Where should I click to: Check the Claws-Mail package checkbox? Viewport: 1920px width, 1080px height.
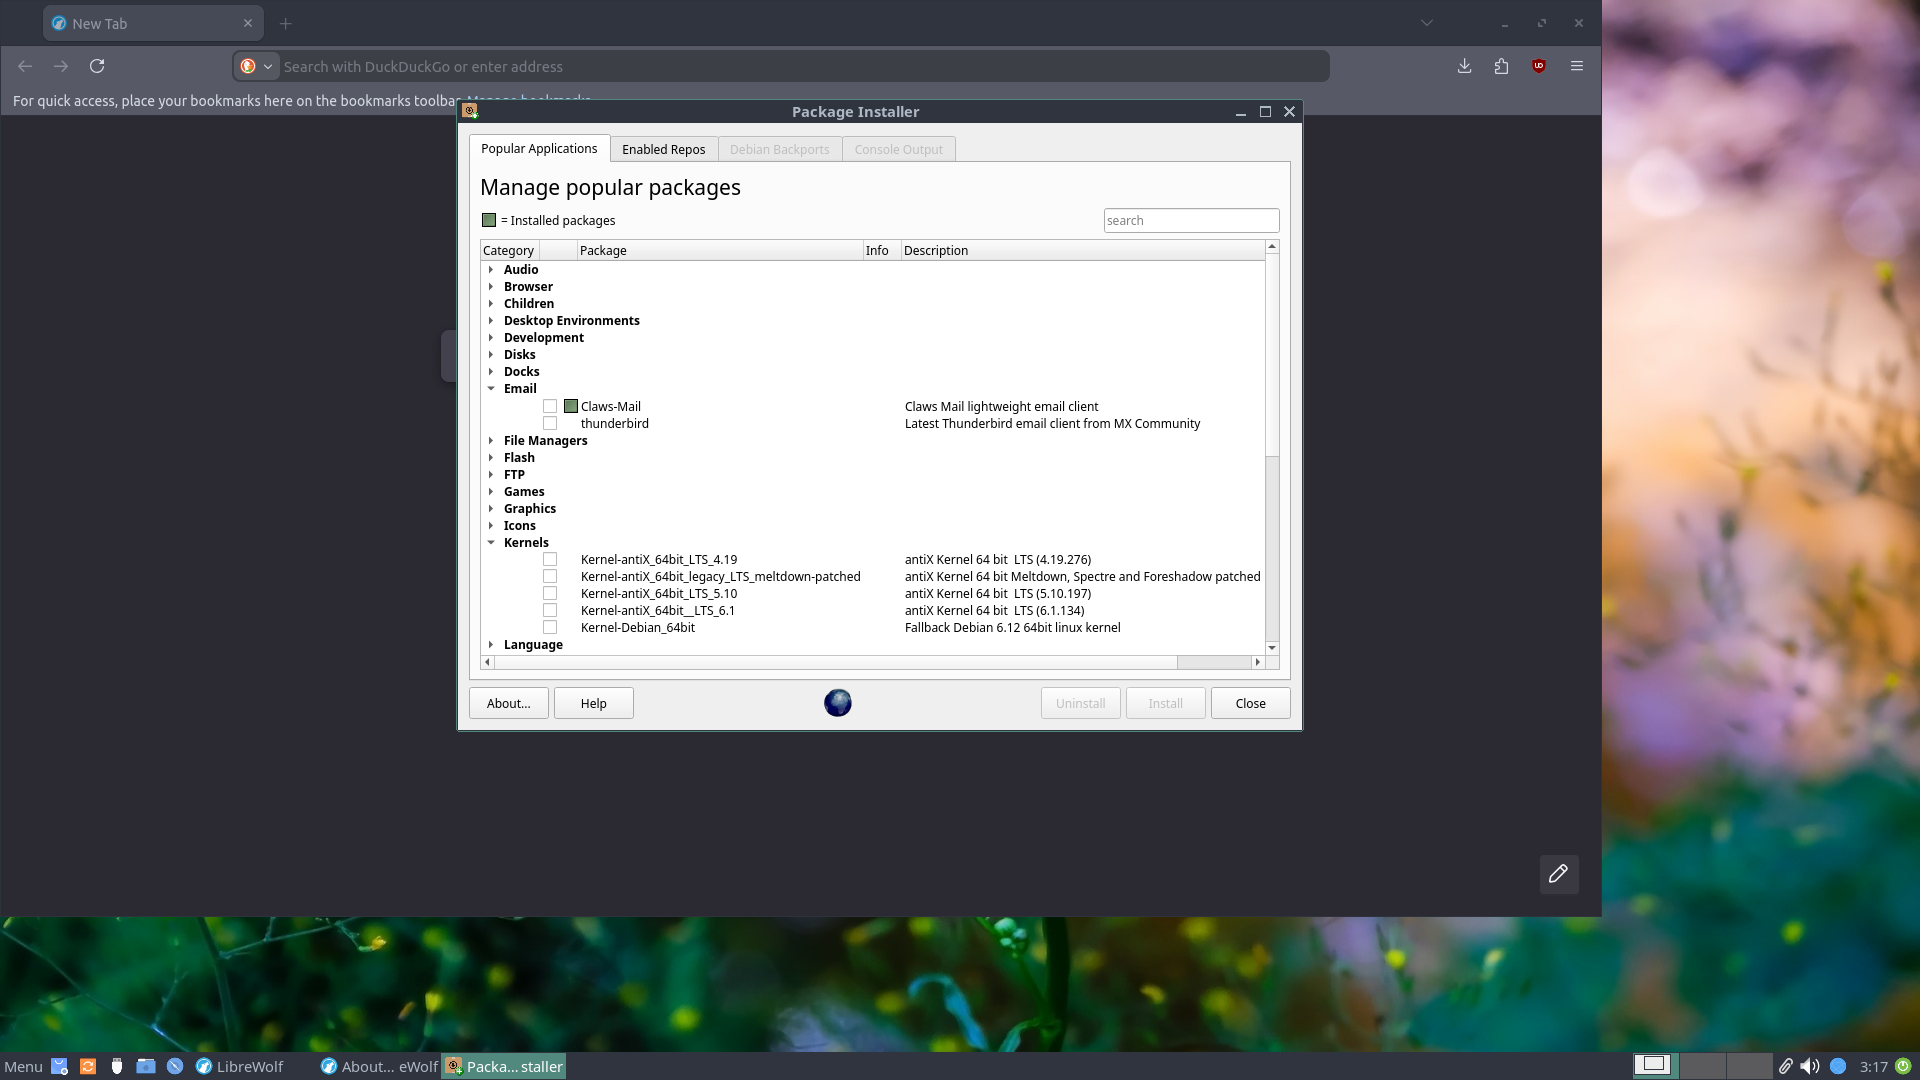550,406
